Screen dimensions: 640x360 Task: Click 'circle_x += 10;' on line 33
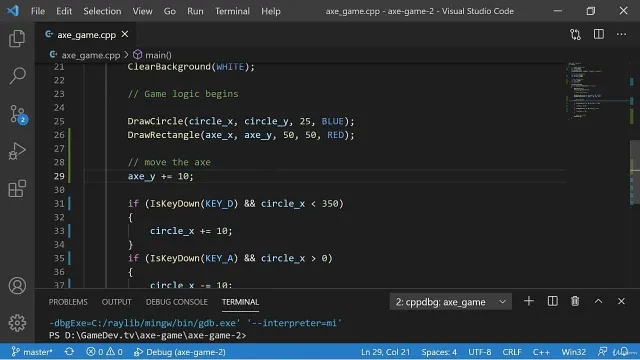pos(191,231)
